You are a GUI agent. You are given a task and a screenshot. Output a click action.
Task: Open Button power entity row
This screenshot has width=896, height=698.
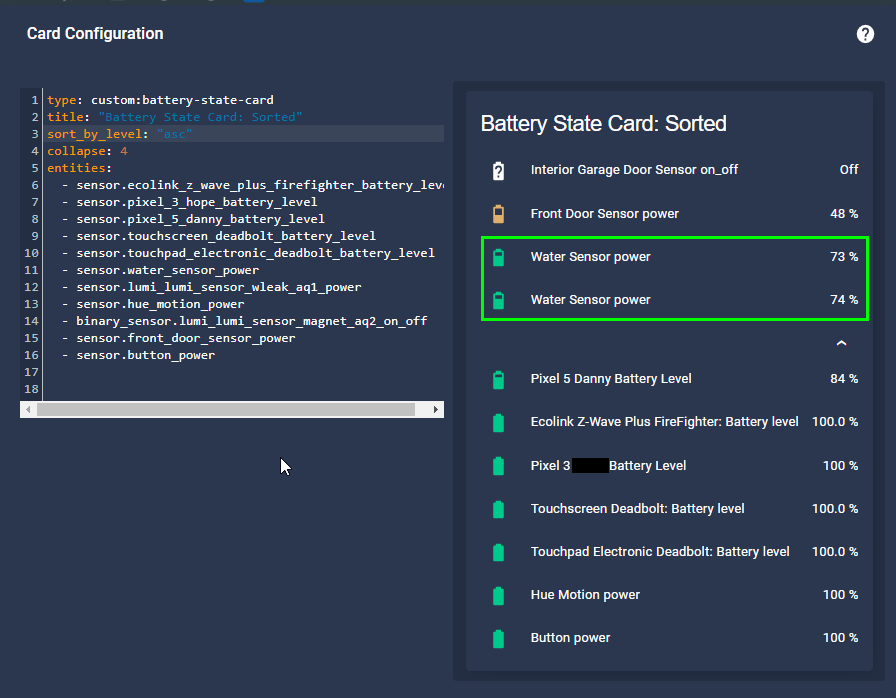(669, 638)
